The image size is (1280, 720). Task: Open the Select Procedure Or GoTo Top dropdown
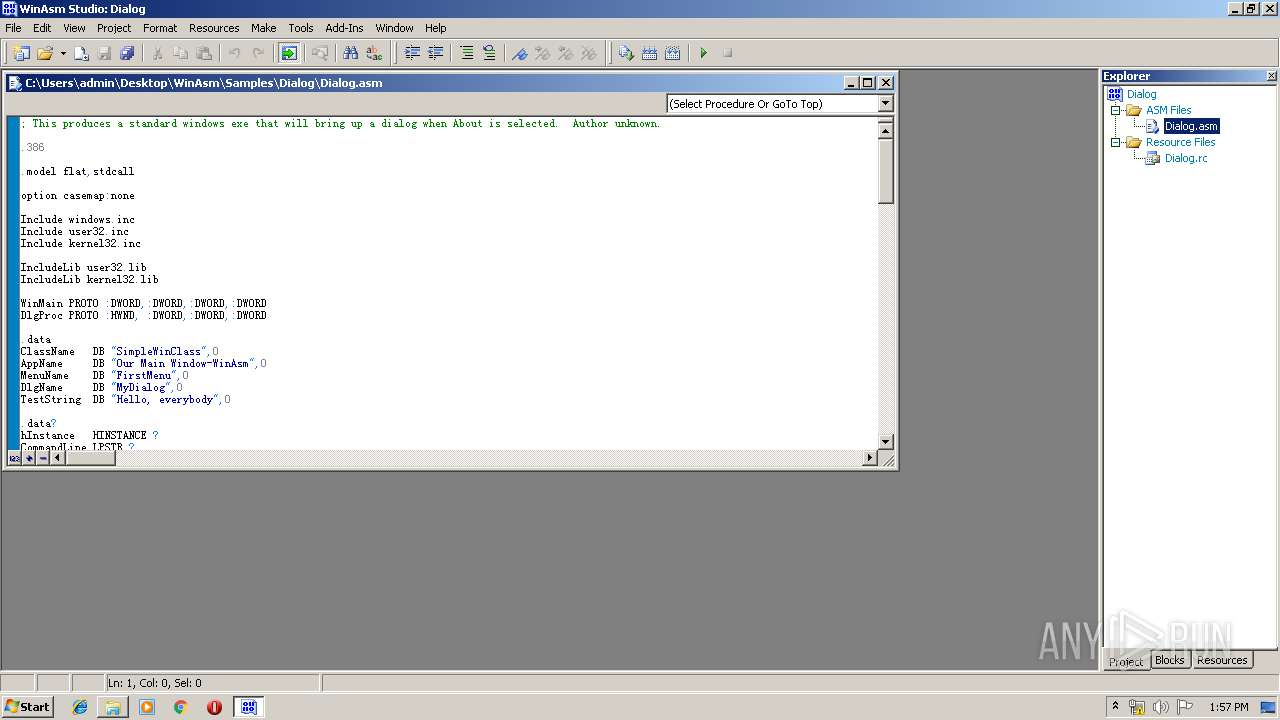point(885,104)
